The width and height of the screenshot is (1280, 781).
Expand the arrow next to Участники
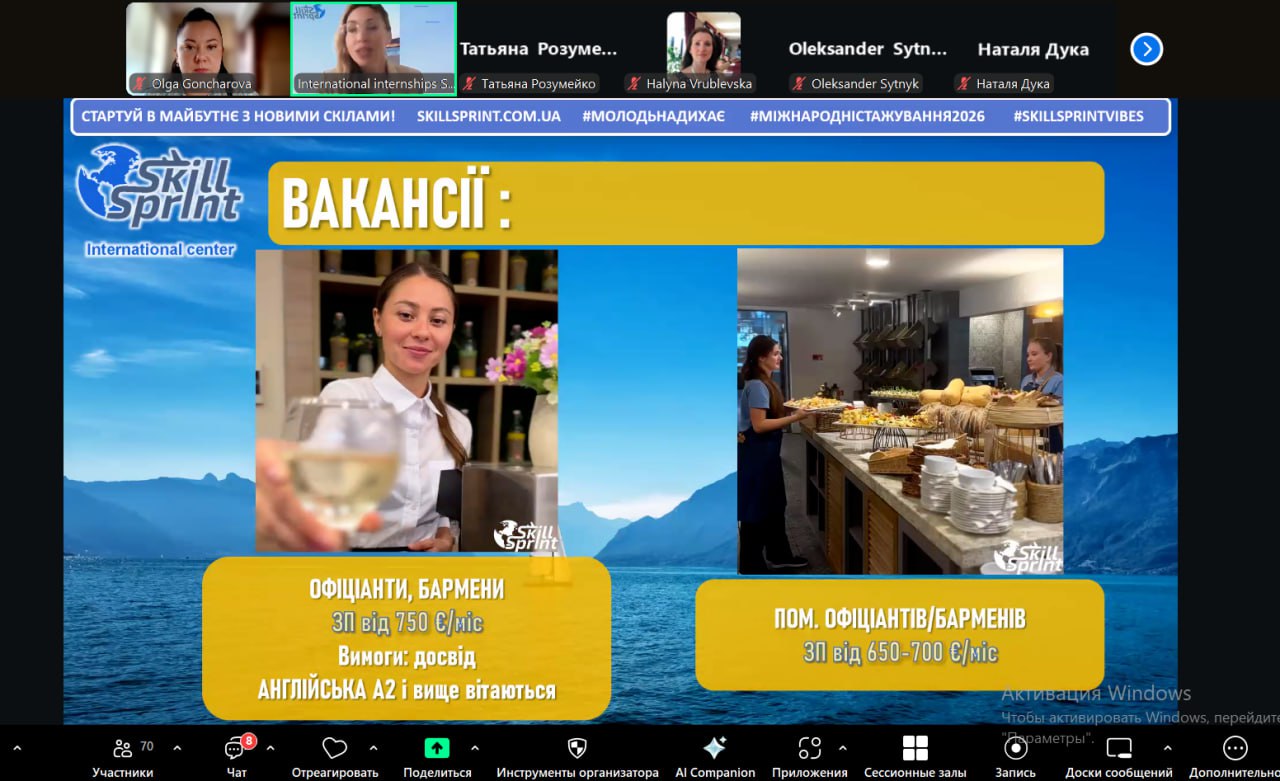(x=177, y=748)
